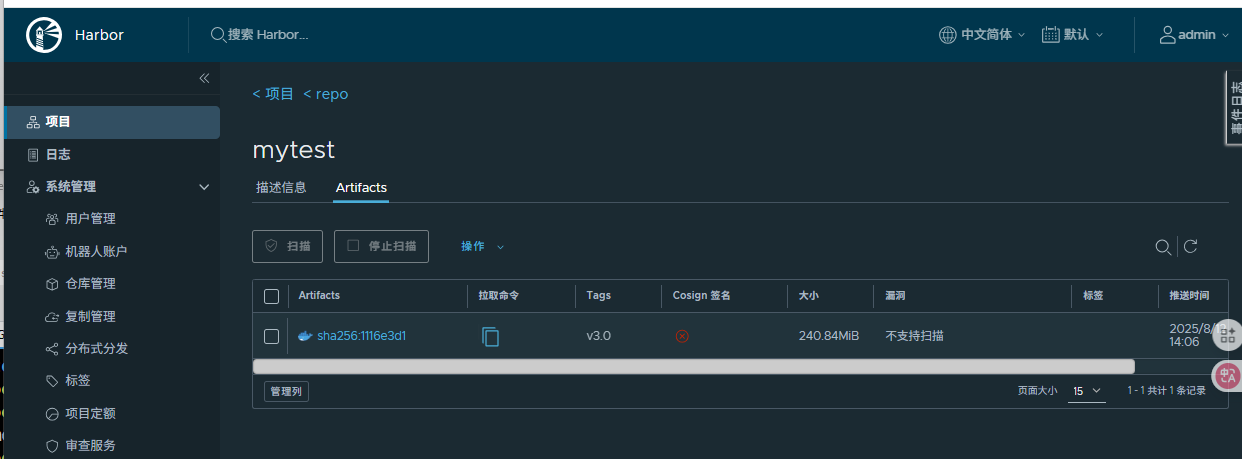Copy pull command for sha256:1116e3d1
Image resolution: width=1242 pixels, height=459 pixels.
(490, 336)
